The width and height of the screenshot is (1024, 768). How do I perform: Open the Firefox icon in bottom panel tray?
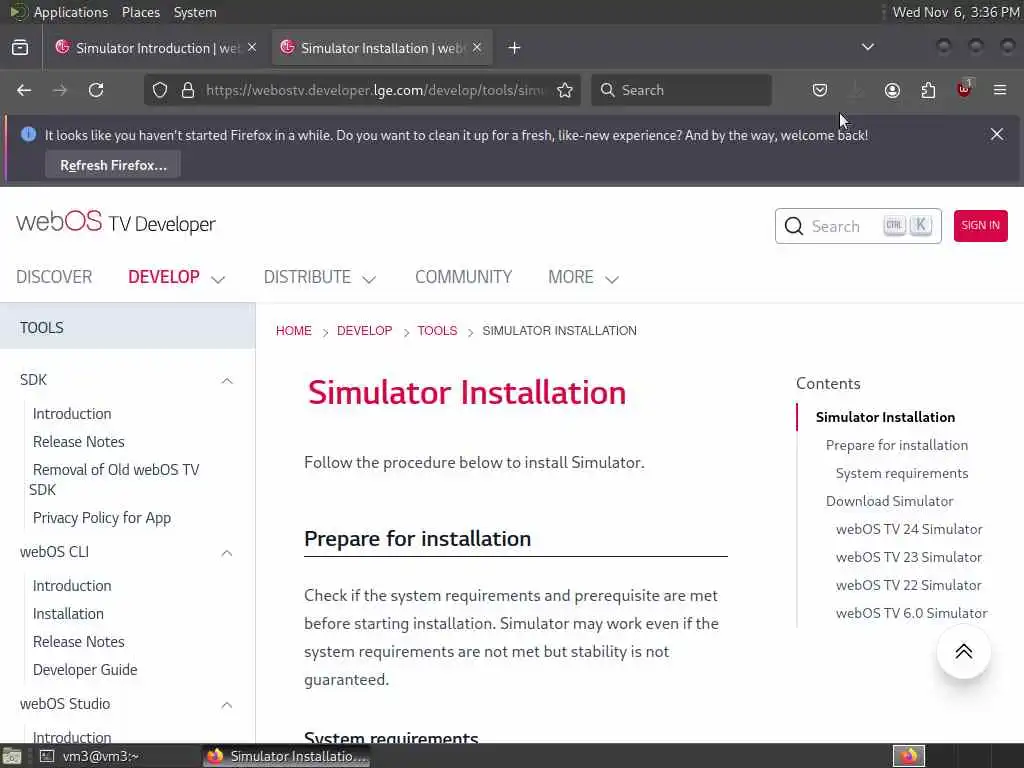coord(908,756)
